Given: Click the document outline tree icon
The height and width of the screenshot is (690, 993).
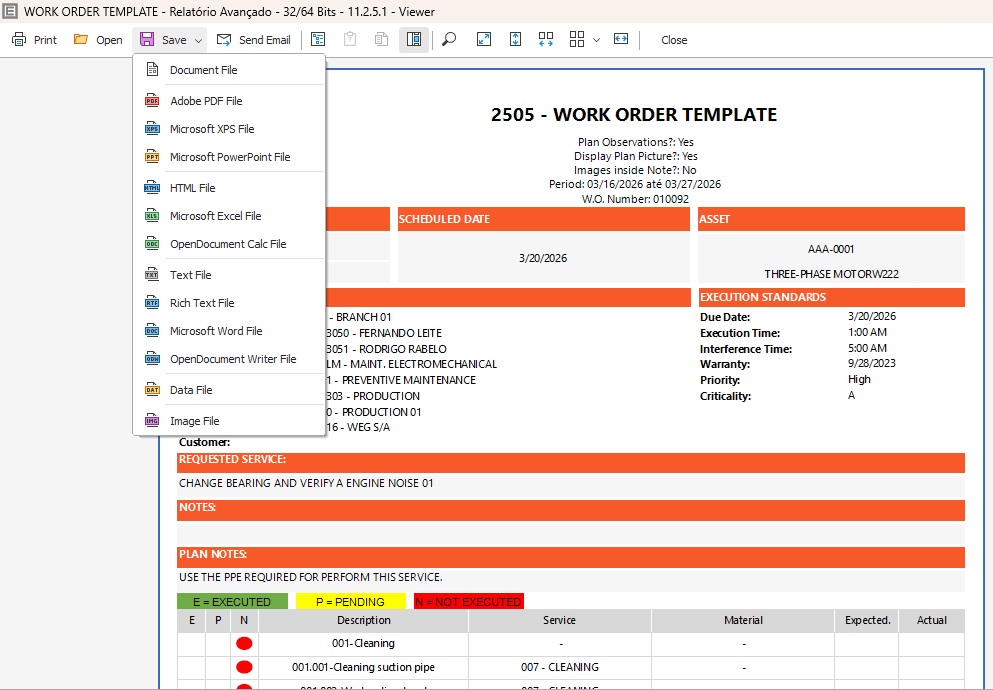Looking at the screenshot, I should pyautogui.click(x=318, y=40).
